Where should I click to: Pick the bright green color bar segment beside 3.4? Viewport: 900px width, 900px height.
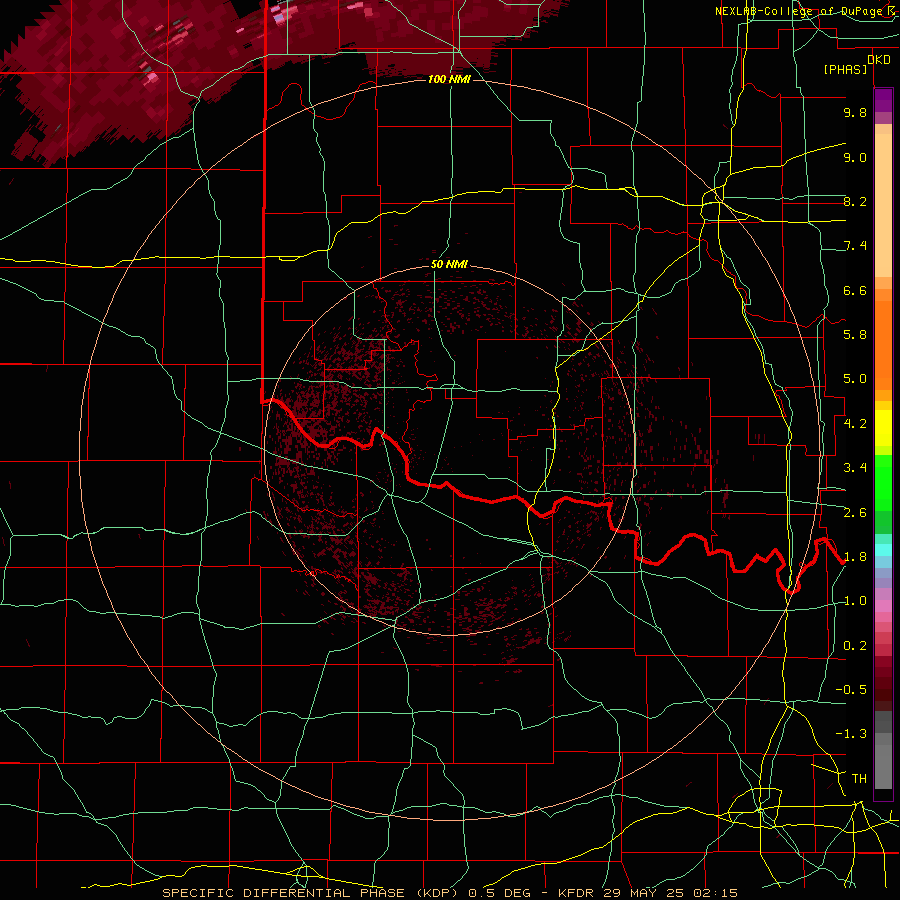click(883, 482)
